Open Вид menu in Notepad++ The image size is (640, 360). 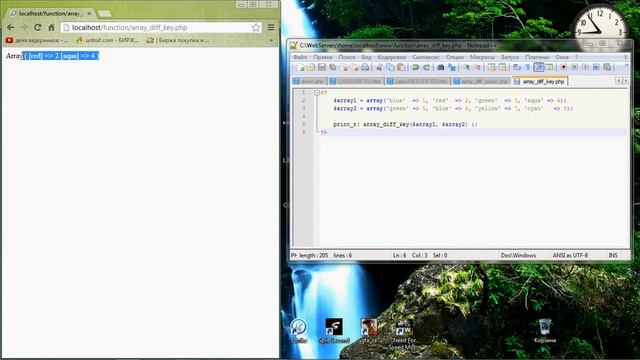click(367, 57)
